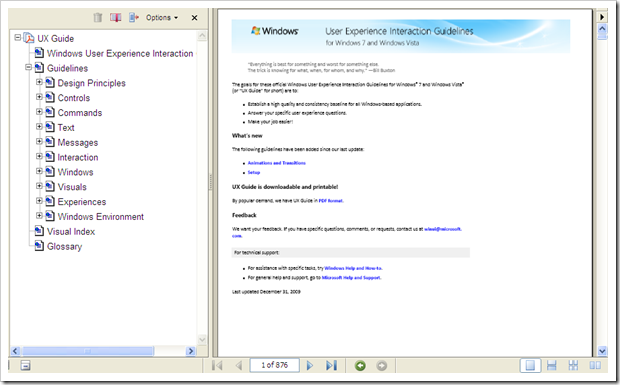Select the Guidelines bookmark
The height and width of the screenshot is (385, 620).
tap(68, 68)
